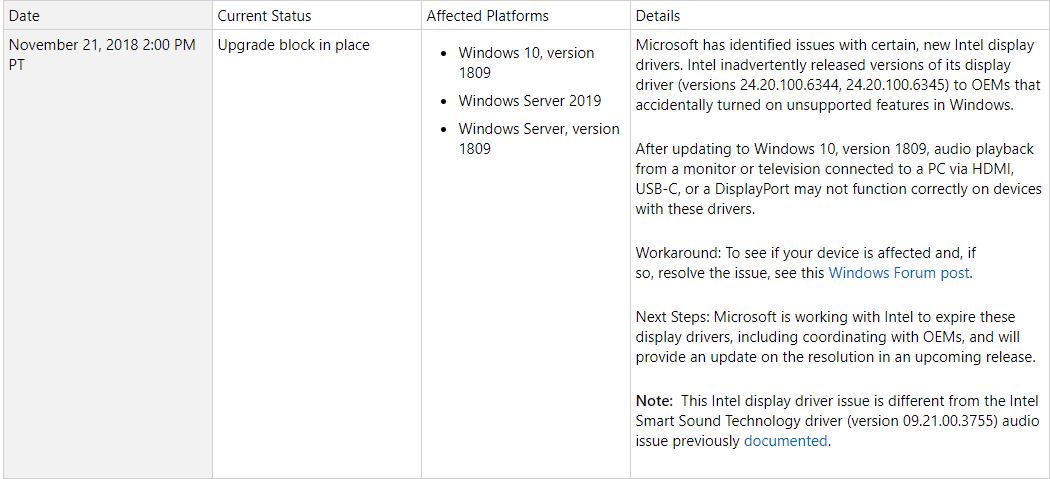
Task: Select the November 21, 2018 date cell
Action: pyautogui.click(x=102, y=54)
